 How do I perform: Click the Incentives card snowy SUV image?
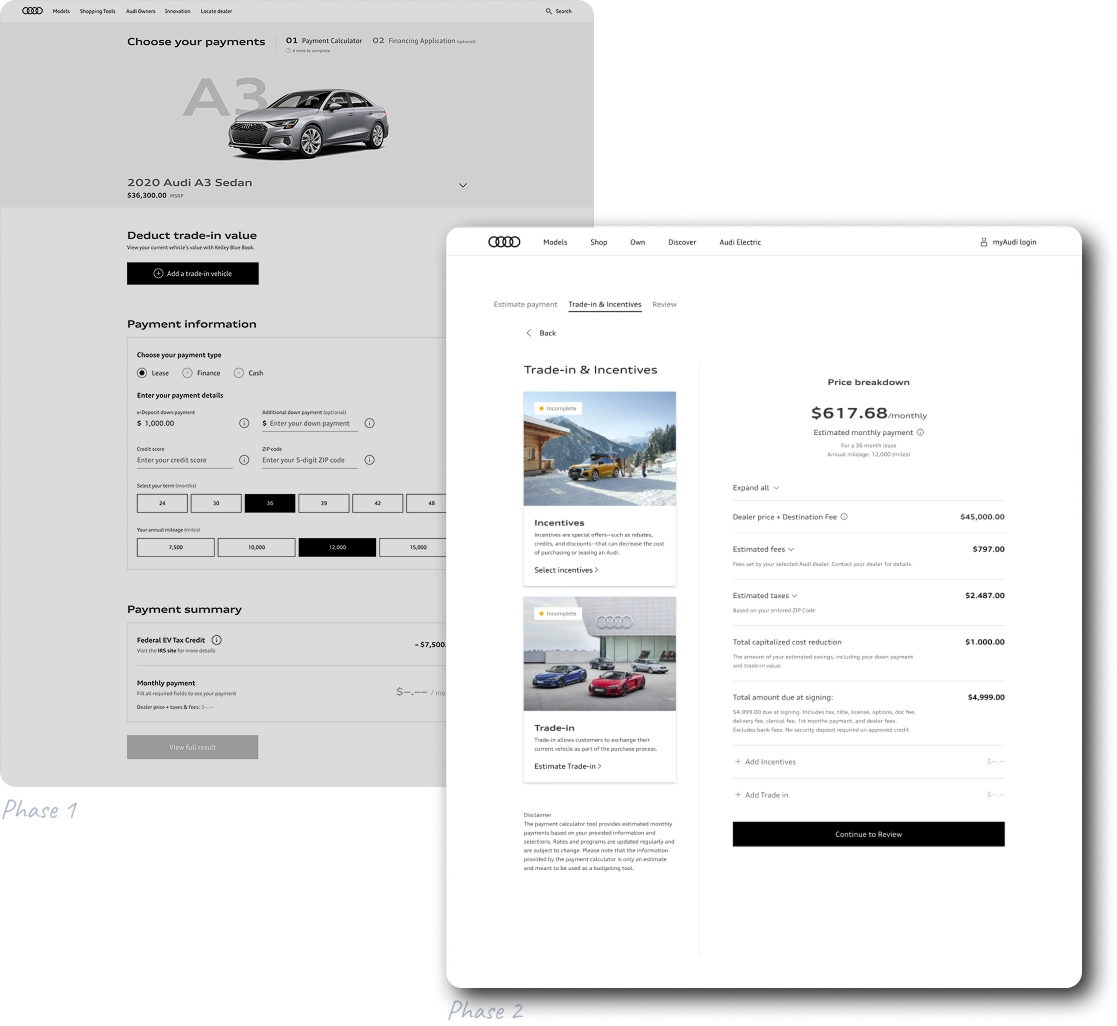[x=600, y=448]
